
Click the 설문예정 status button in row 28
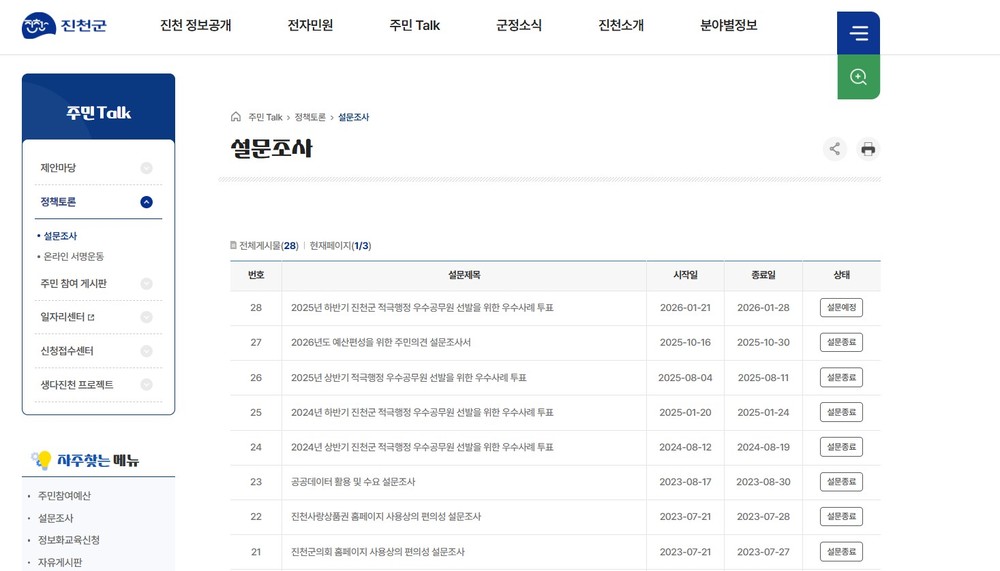[x=841, y=308]
